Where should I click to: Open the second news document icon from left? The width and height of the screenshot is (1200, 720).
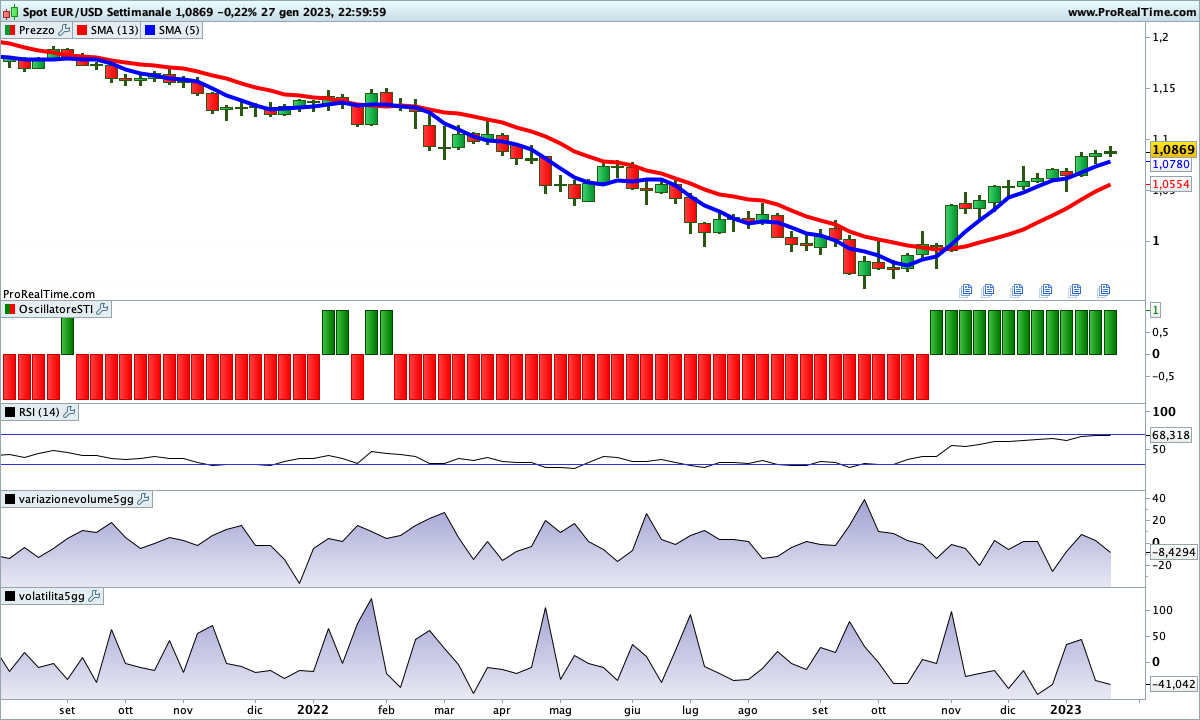tap(988, 290)
